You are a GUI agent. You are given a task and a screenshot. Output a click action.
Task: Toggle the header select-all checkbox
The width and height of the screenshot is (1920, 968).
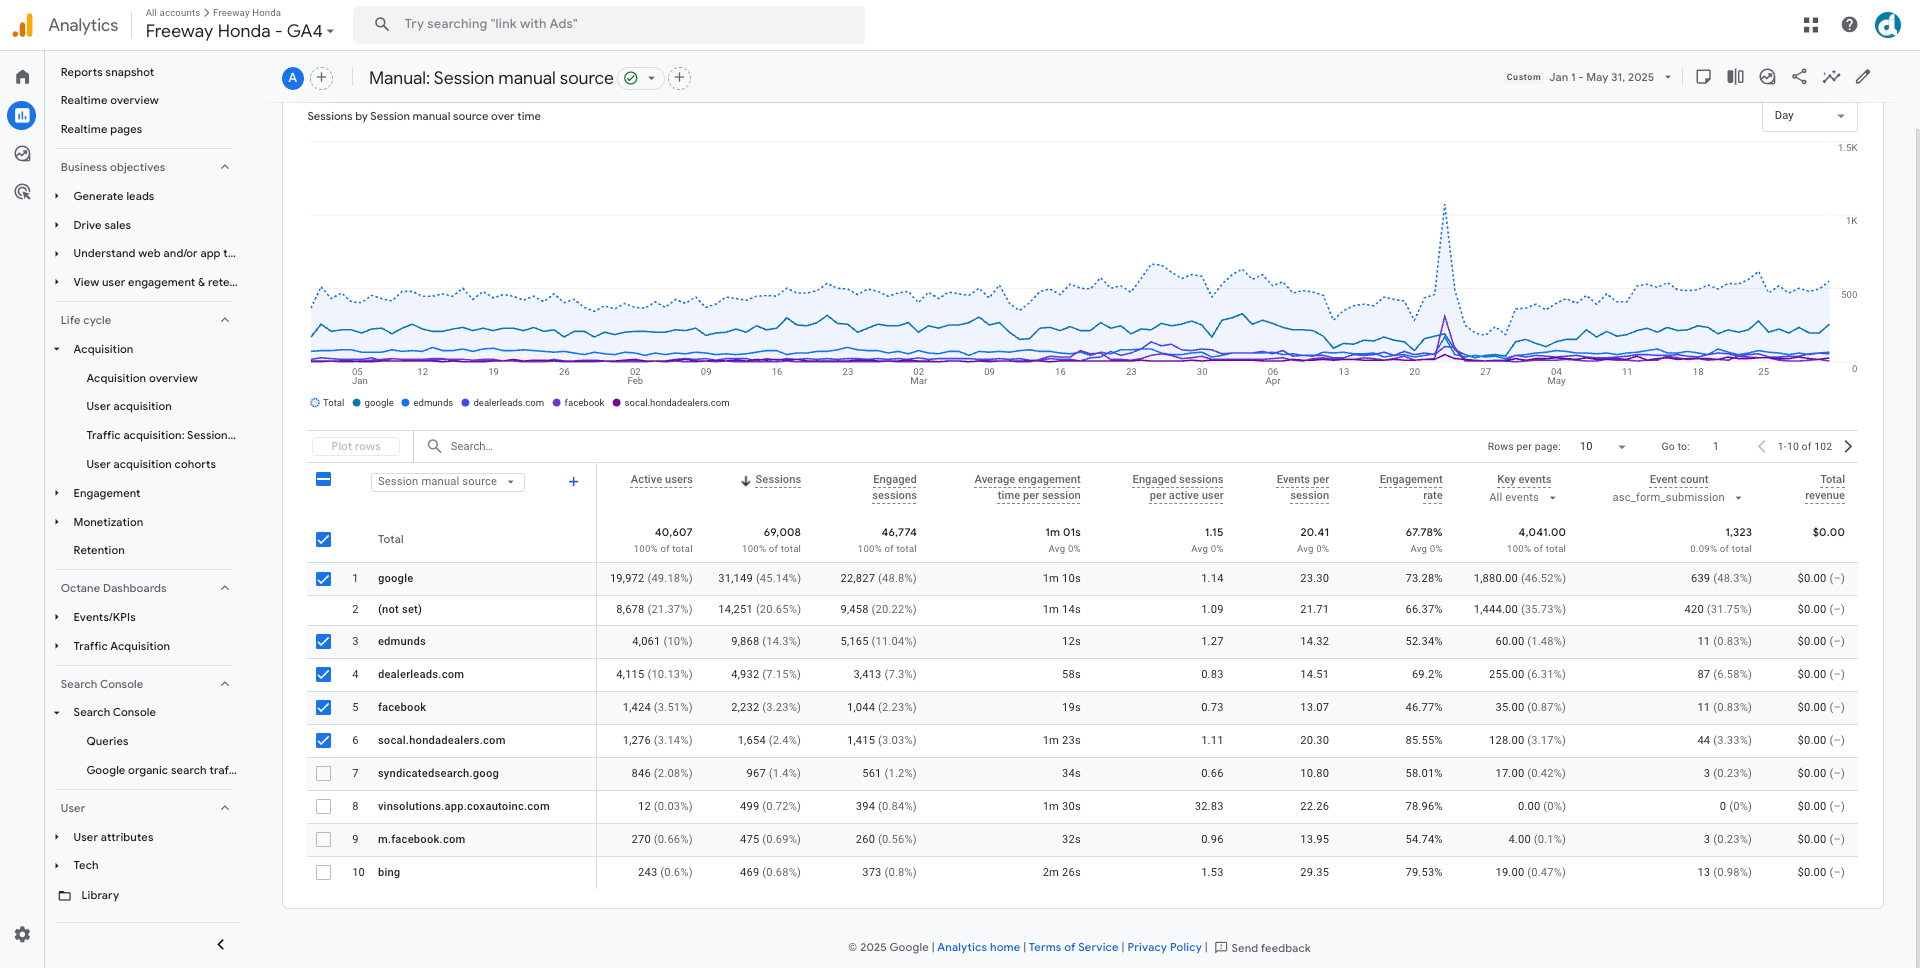click(x=323, y=480)
